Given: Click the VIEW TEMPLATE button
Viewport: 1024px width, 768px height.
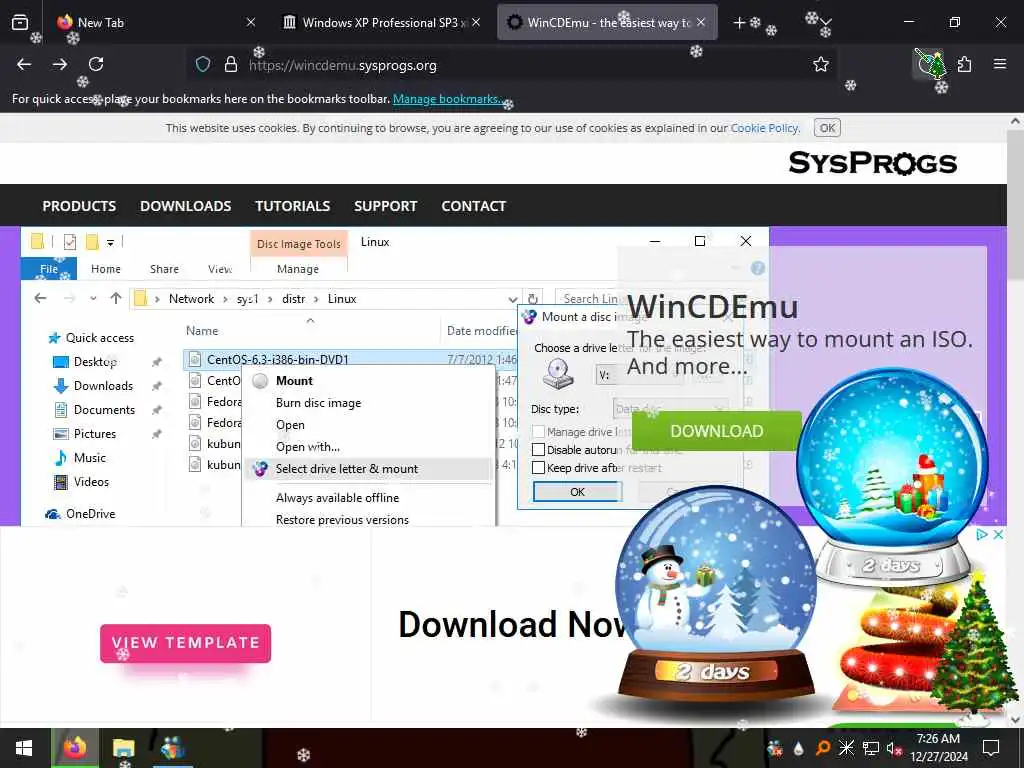Looking at the screenshot, I should coord(185,643).
